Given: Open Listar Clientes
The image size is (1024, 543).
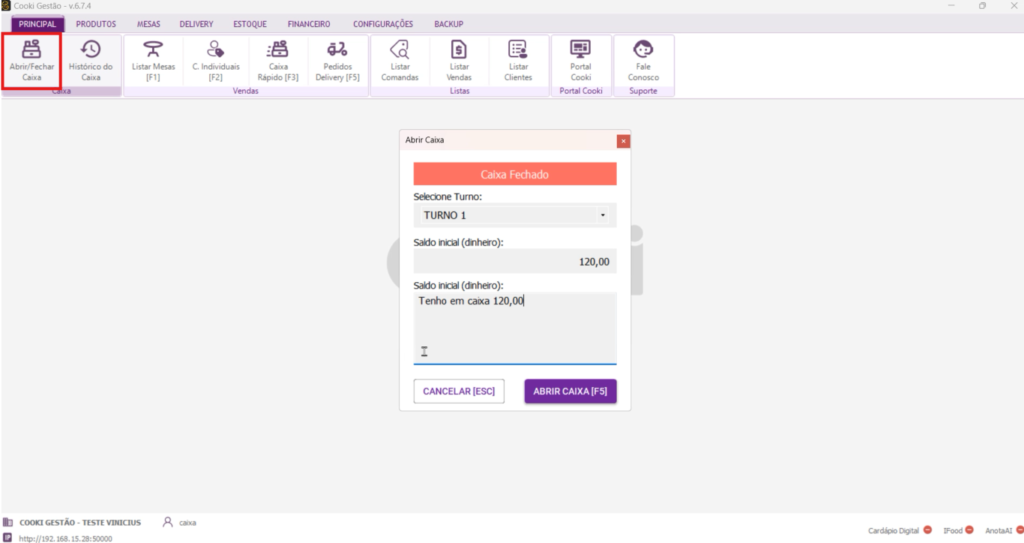Looking at the screenshot, I should coord(519,60).
